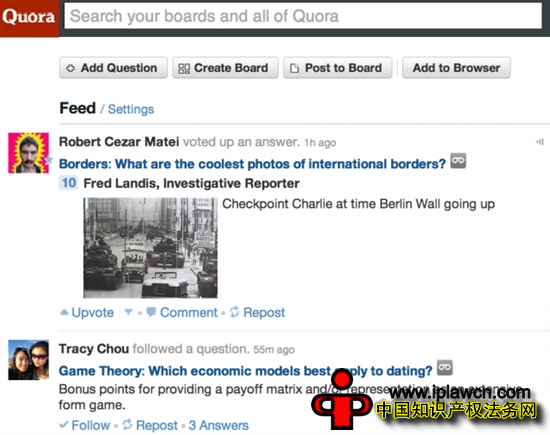Viewport: 550px width, 435px height.
Task: Click the Quora logo
Action: pyautogui.click(x=29, y=18)
